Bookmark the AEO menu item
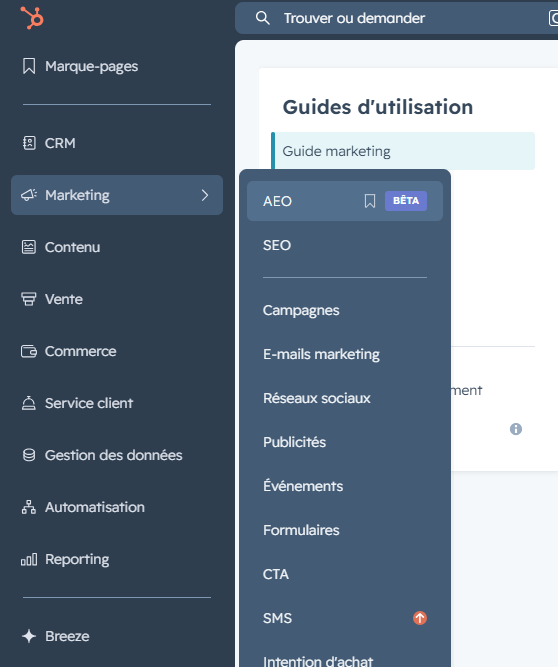 [x=370, y=201]
